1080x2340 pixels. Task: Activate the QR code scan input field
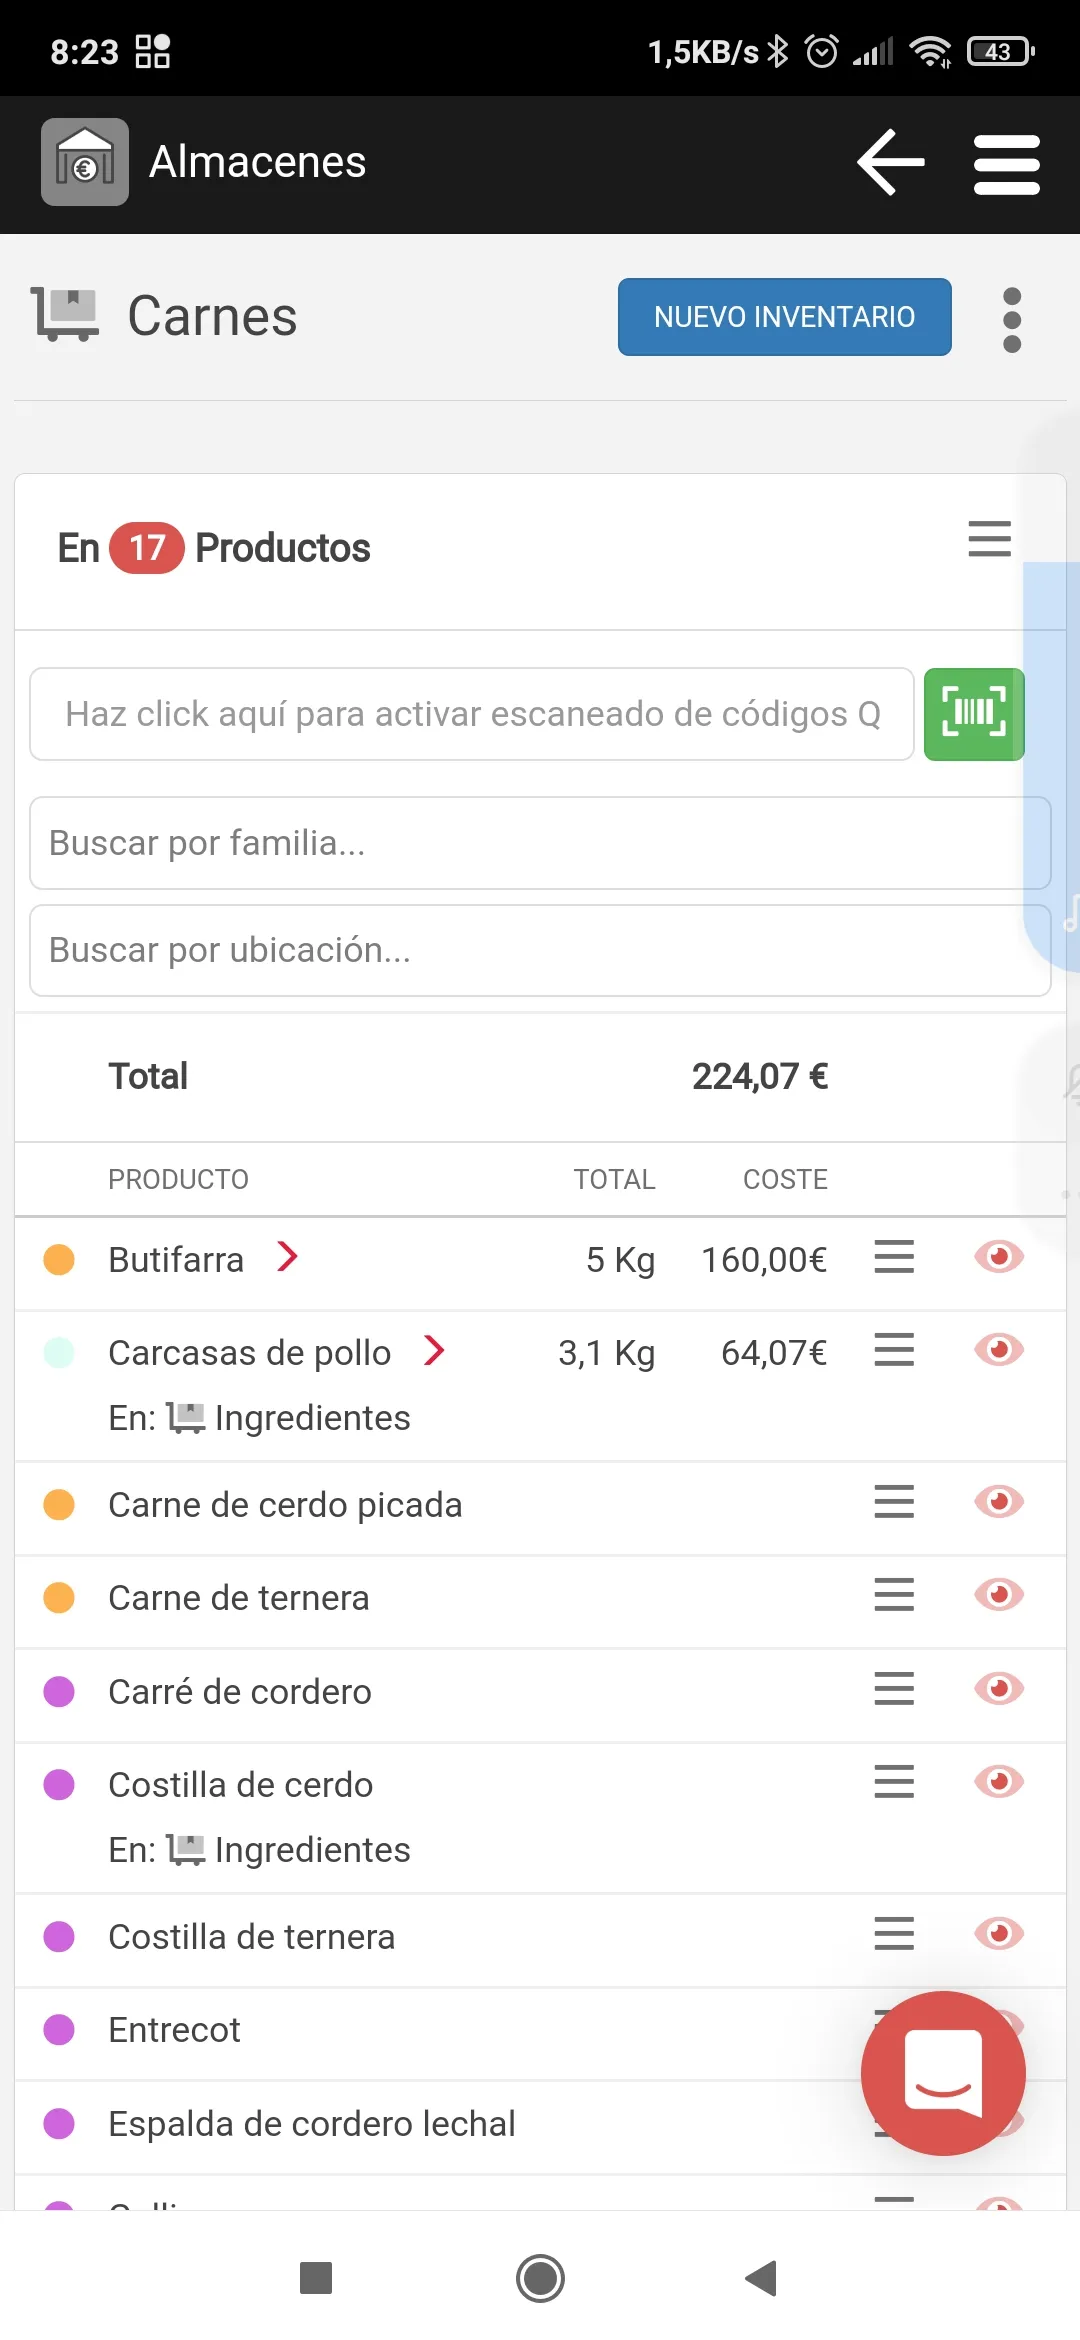(x=472, y=714)
